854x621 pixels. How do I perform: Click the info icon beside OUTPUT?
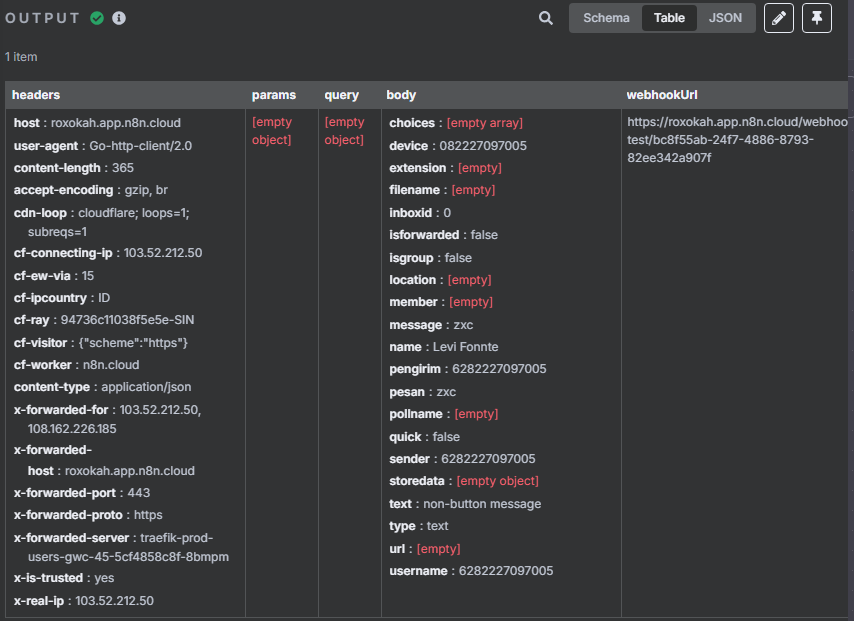pos(119,18)
